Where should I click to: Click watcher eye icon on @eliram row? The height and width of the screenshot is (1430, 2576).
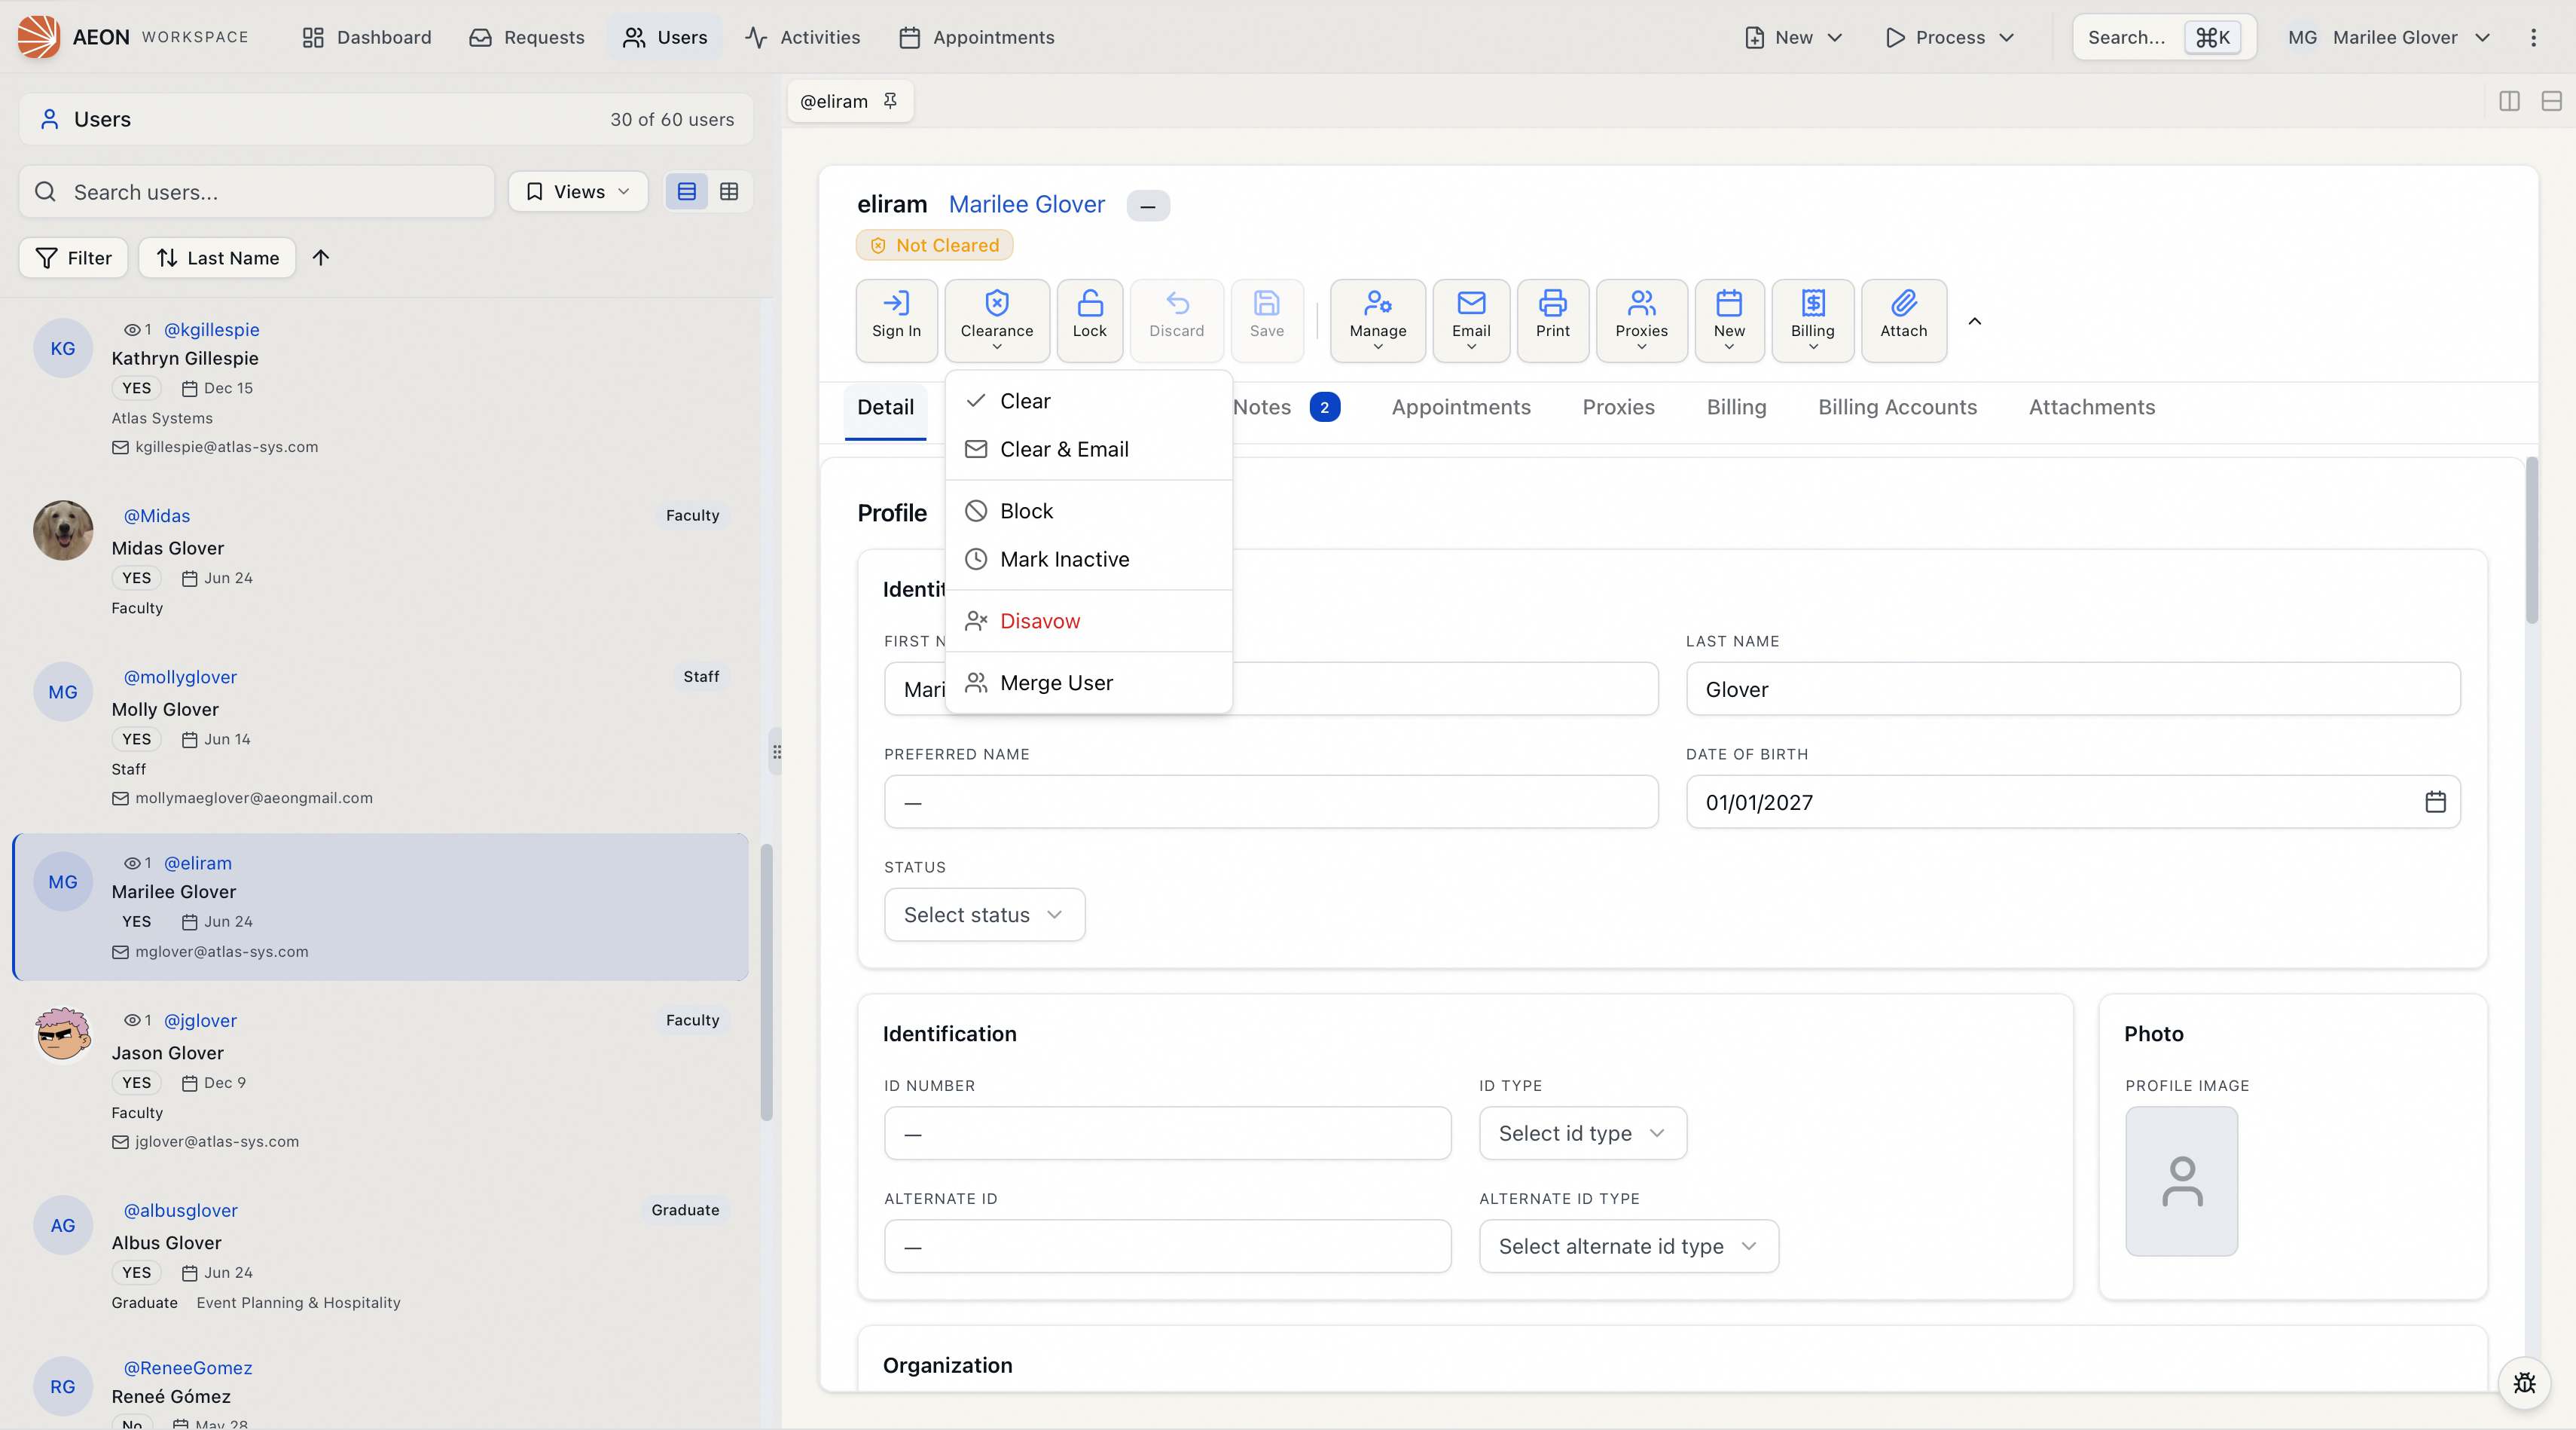(x=132, y=863)
